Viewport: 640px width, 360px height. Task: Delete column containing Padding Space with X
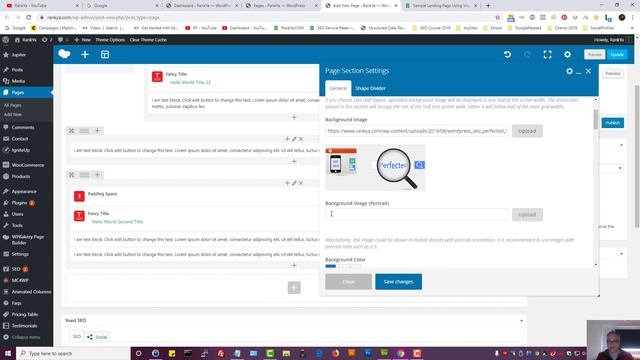301,183
